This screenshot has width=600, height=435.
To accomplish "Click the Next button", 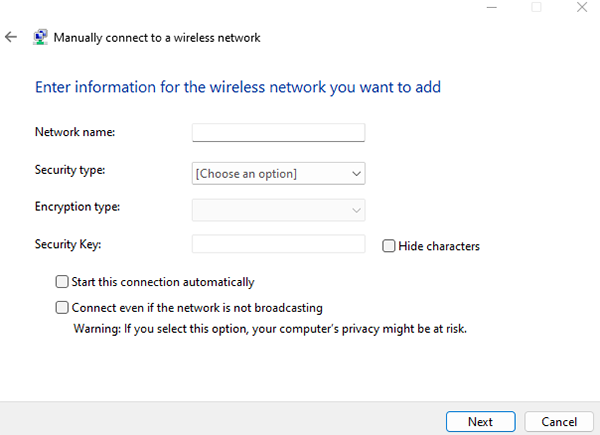I will [x=480, y=421].
